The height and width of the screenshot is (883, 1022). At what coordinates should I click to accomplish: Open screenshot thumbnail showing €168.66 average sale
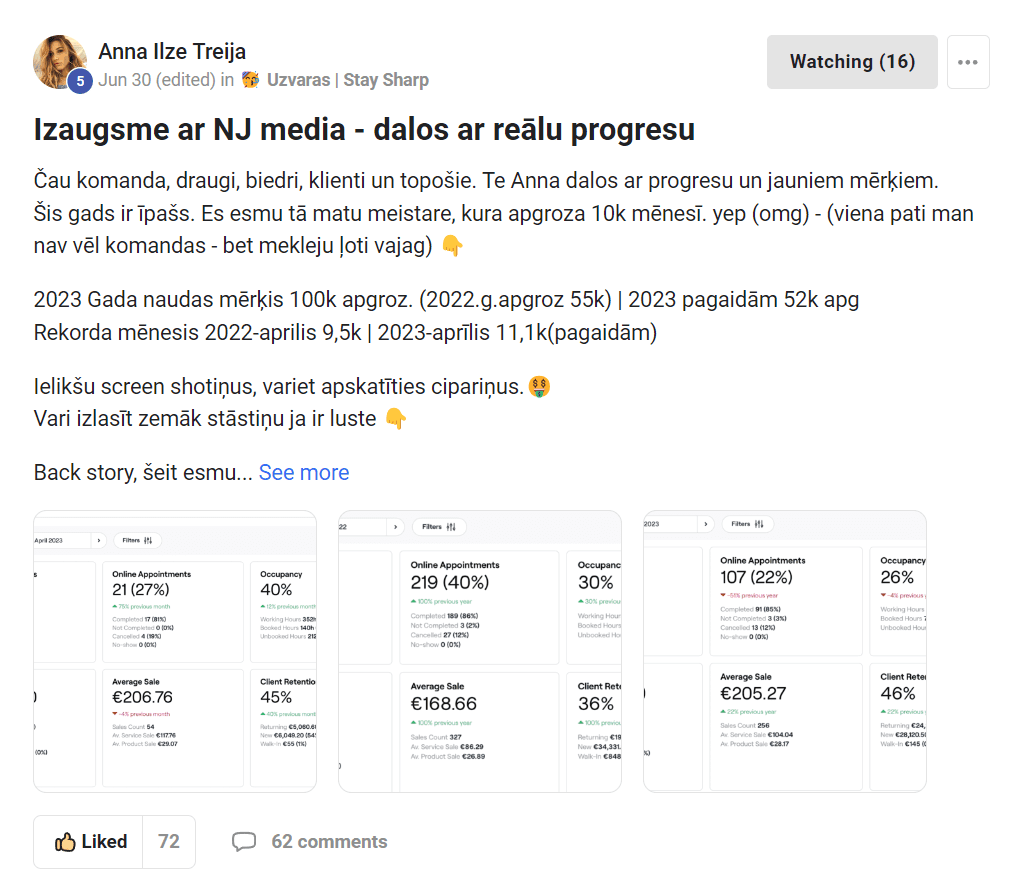[x=480, y=652]
